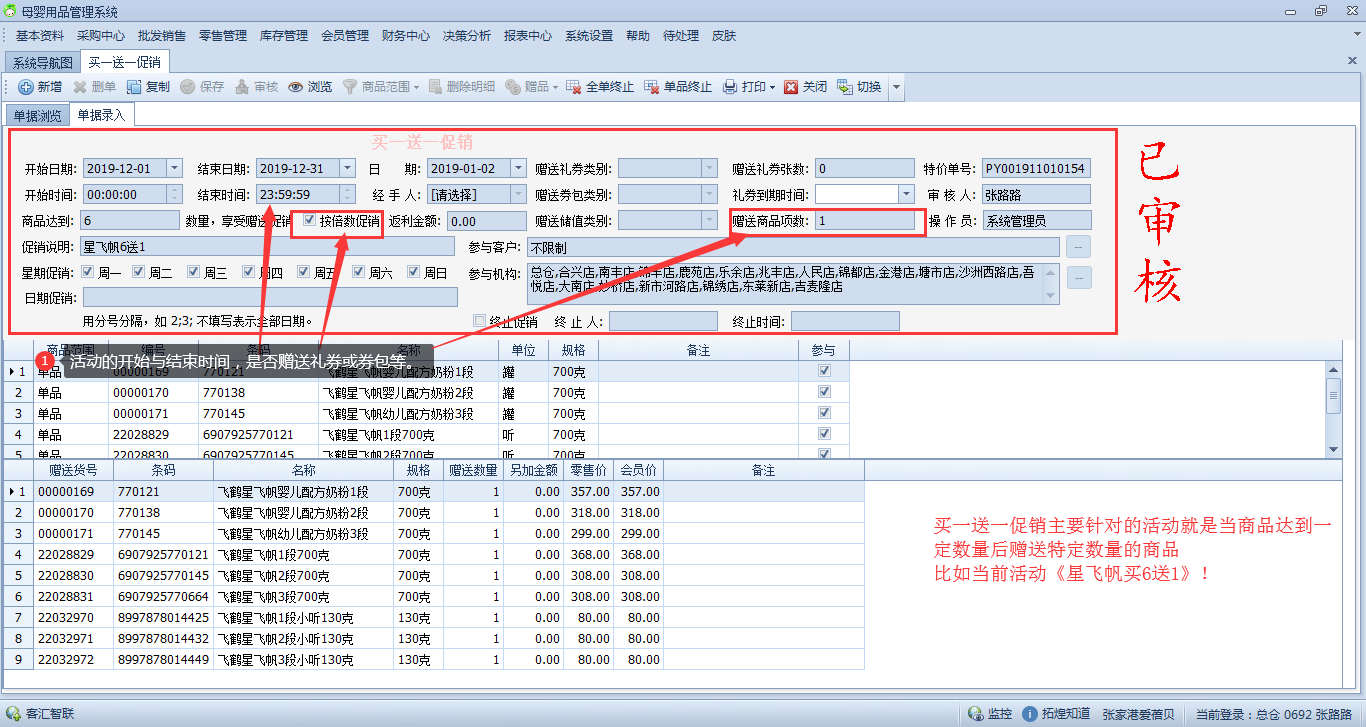Viewport: 1366px width, 727px height.
Task: Click the 赠品 gift icon
Action: click(x=513, y=87)
